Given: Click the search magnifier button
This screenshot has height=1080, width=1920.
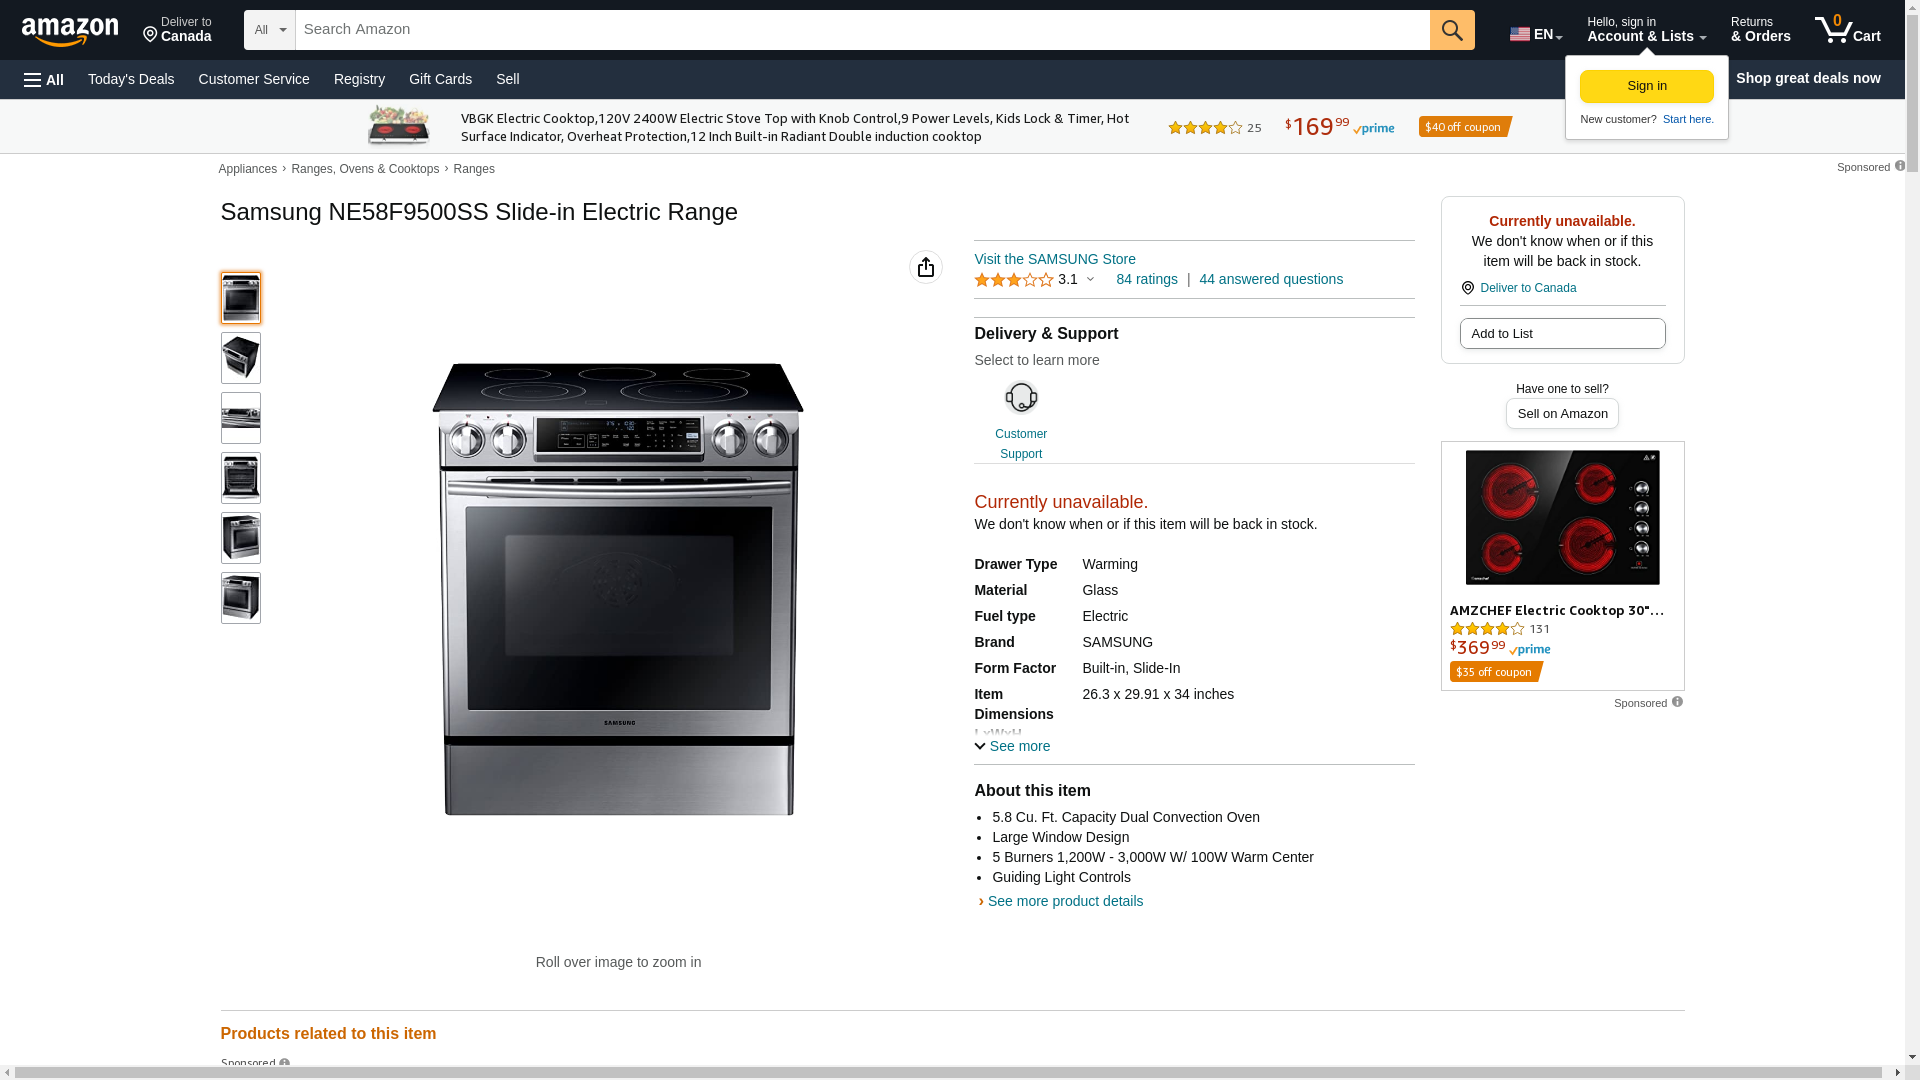Looking at the screenshot, I should click(1452, 30).
